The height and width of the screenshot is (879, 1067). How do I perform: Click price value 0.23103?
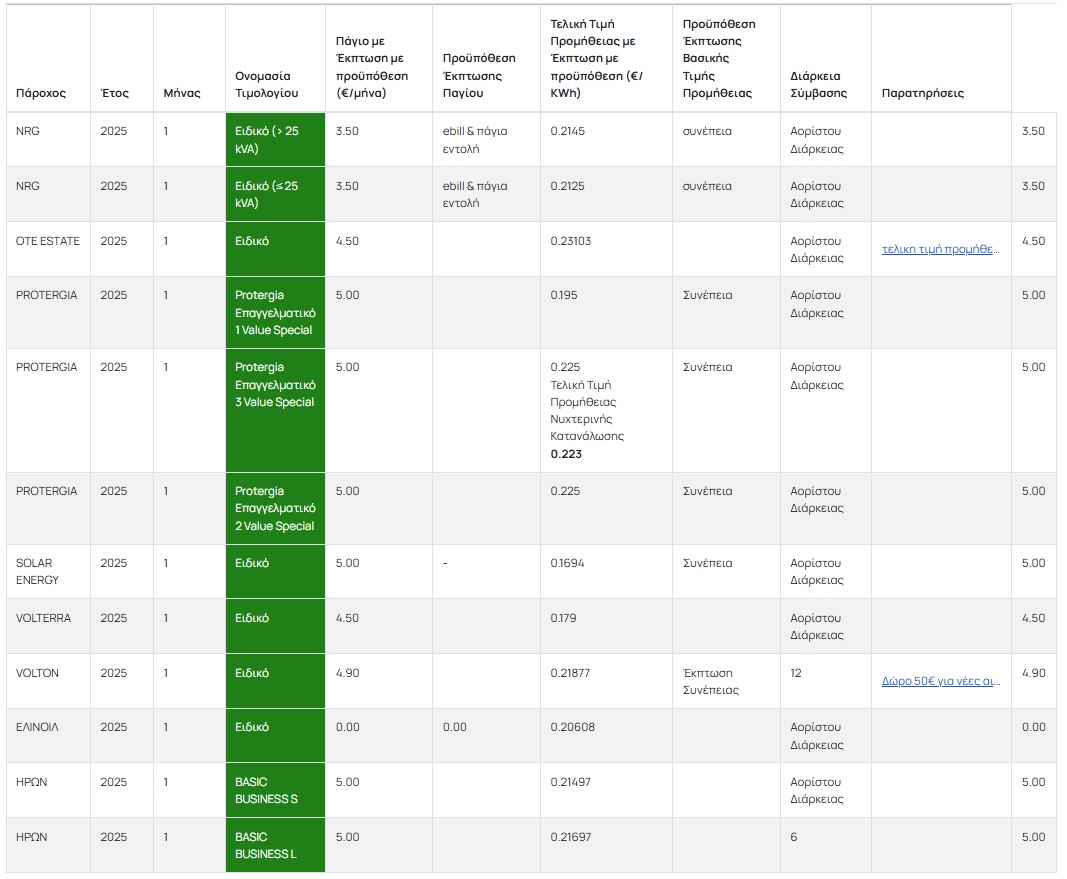(x=571, y=241)
